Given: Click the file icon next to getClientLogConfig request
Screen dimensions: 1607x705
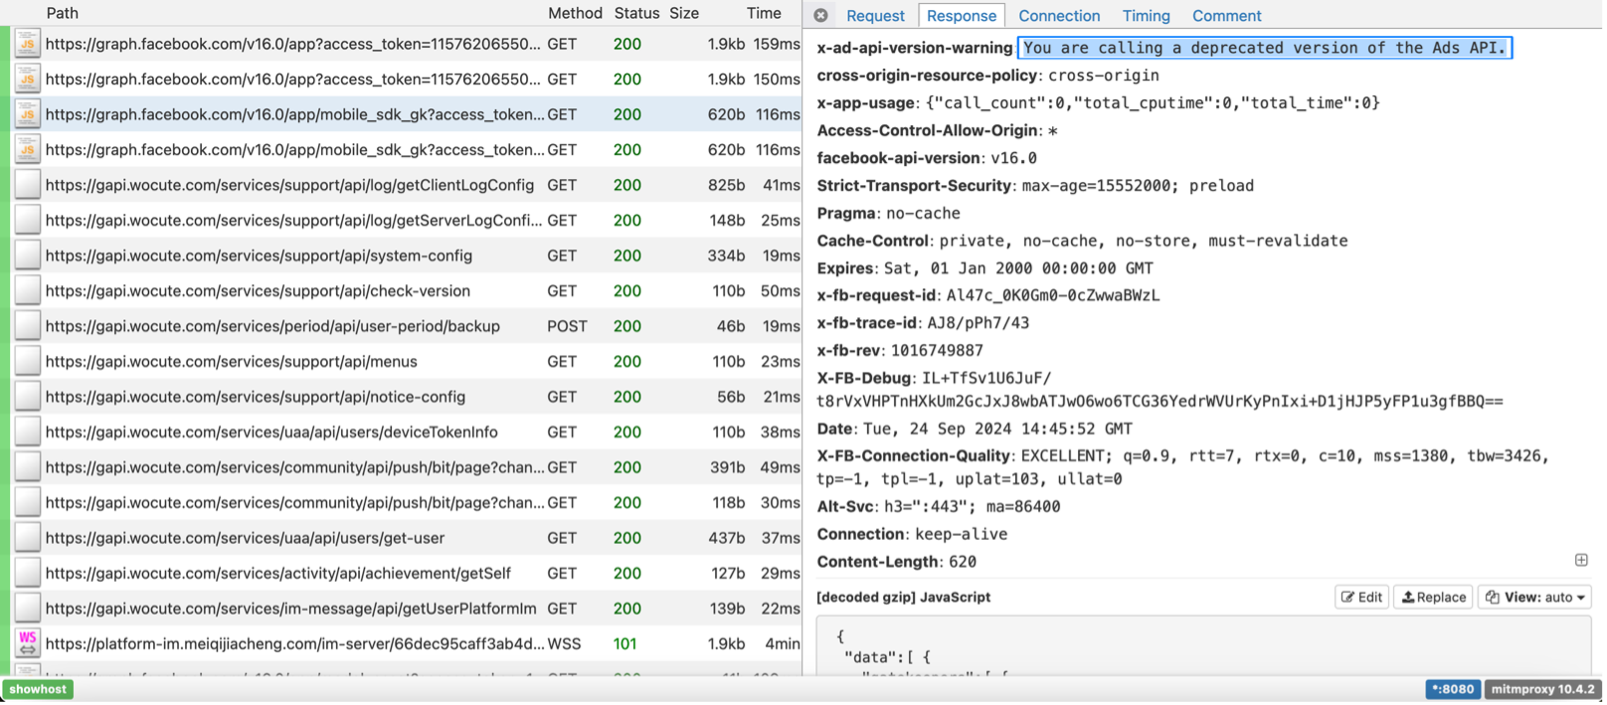Looking at the screenshot, I should (27, 185).
